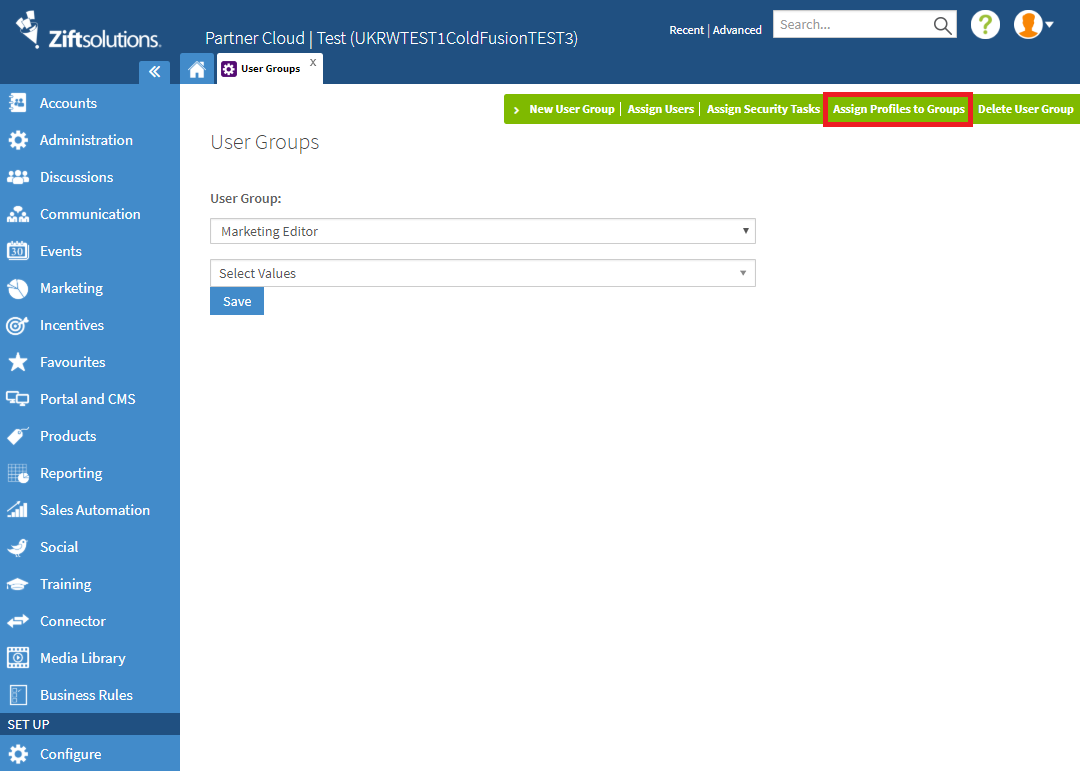Click Assign Security Tasks action
This screenshot has width=1080, height=771.
click(763, 110)
